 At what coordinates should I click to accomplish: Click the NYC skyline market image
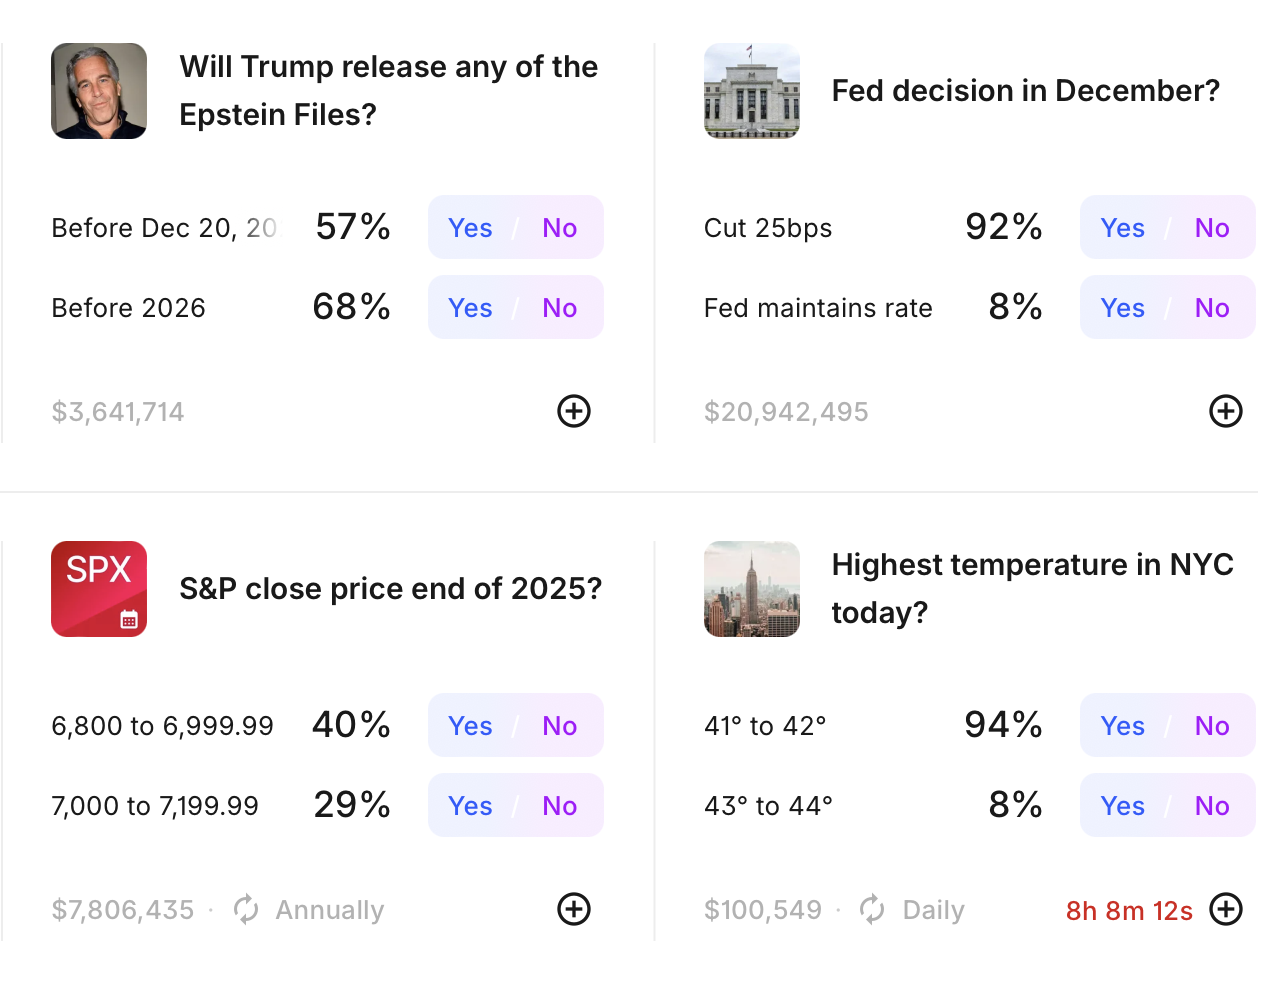point(751,589)
